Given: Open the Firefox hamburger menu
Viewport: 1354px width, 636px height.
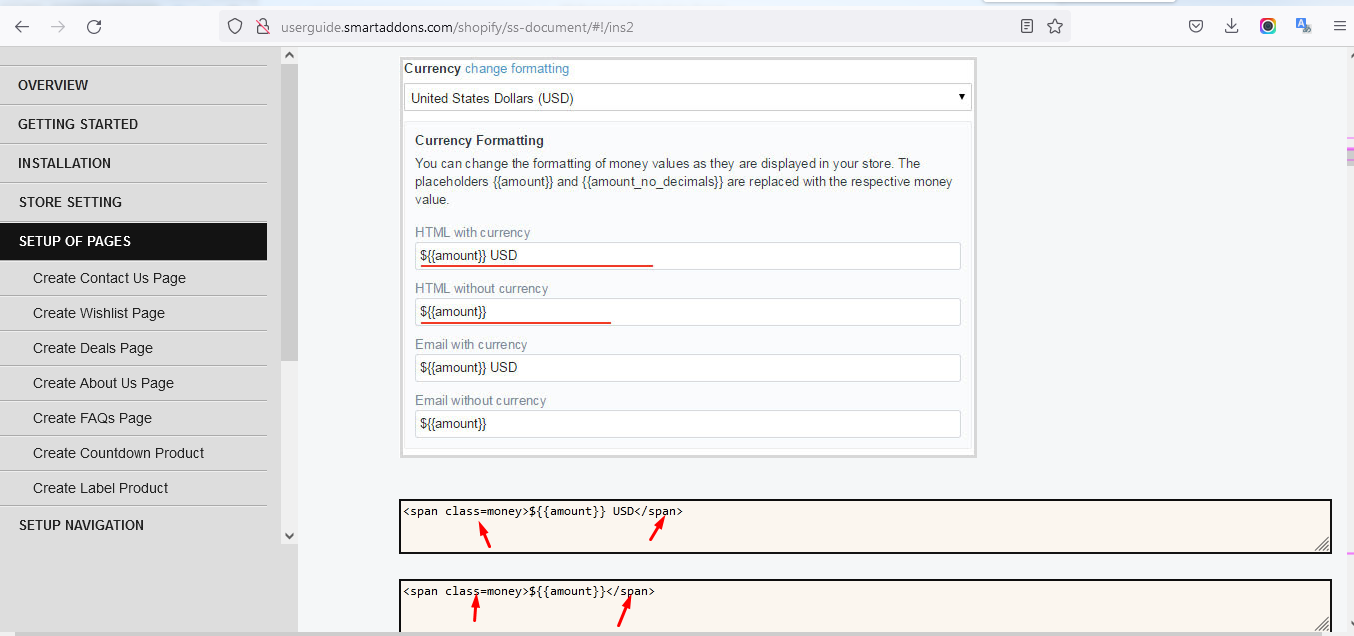Looking at the screenshot, I should (x=1339, y=27).
